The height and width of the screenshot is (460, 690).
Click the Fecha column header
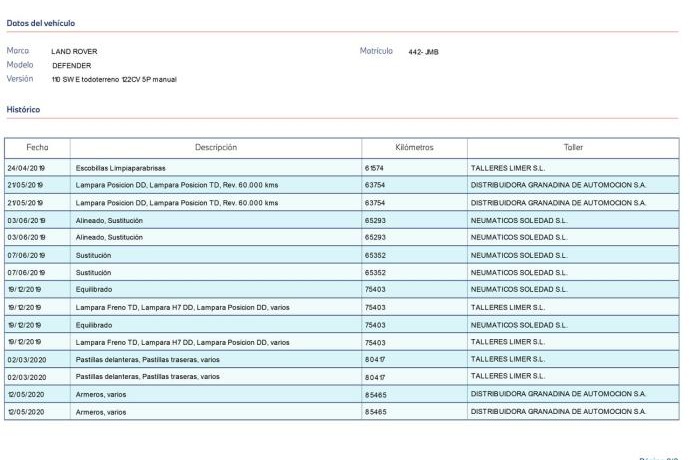click(x=37, y=147)
